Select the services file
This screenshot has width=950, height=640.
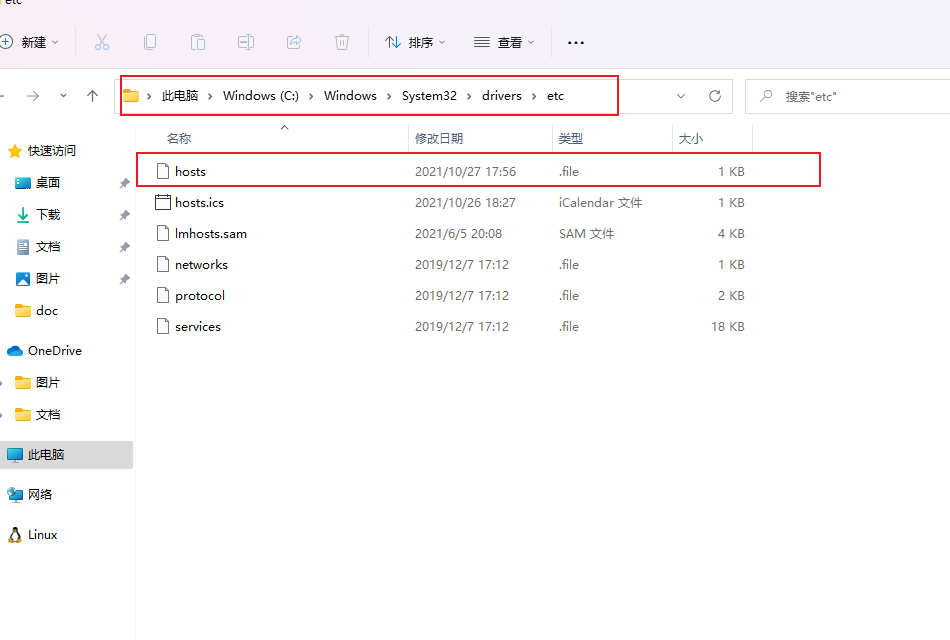[448, 326]
